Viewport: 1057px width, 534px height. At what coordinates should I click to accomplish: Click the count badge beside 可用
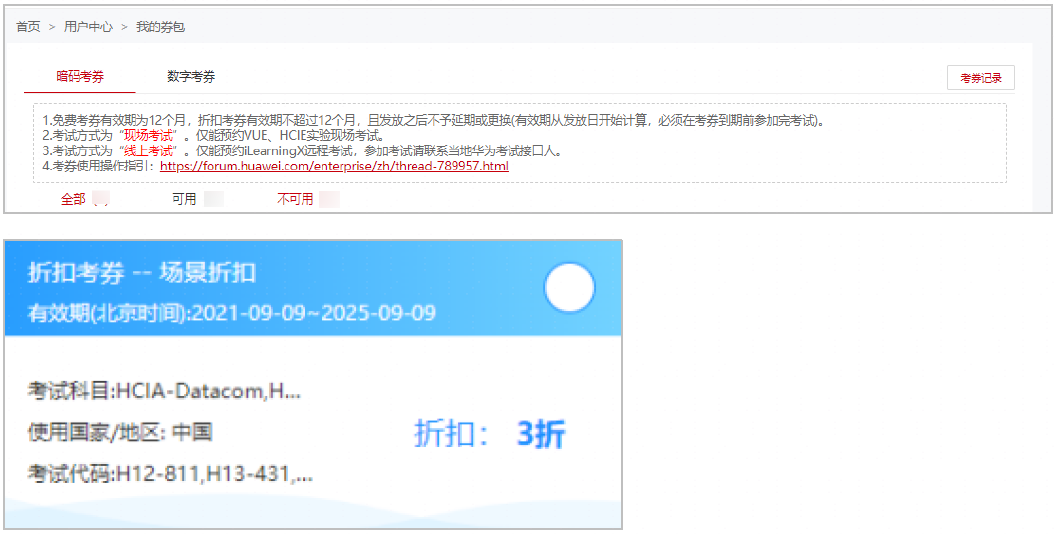(213, 199)
